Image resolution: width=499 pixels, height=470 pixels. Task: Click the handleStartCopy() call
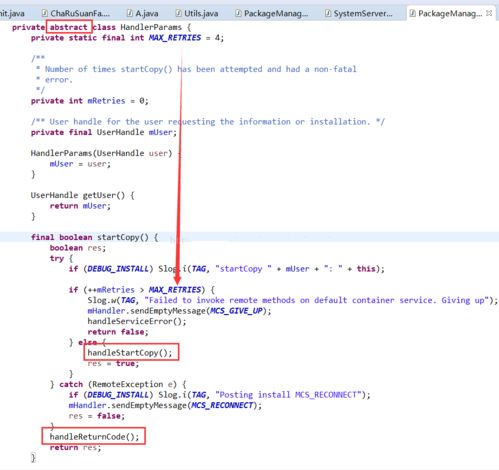[130, 353]
